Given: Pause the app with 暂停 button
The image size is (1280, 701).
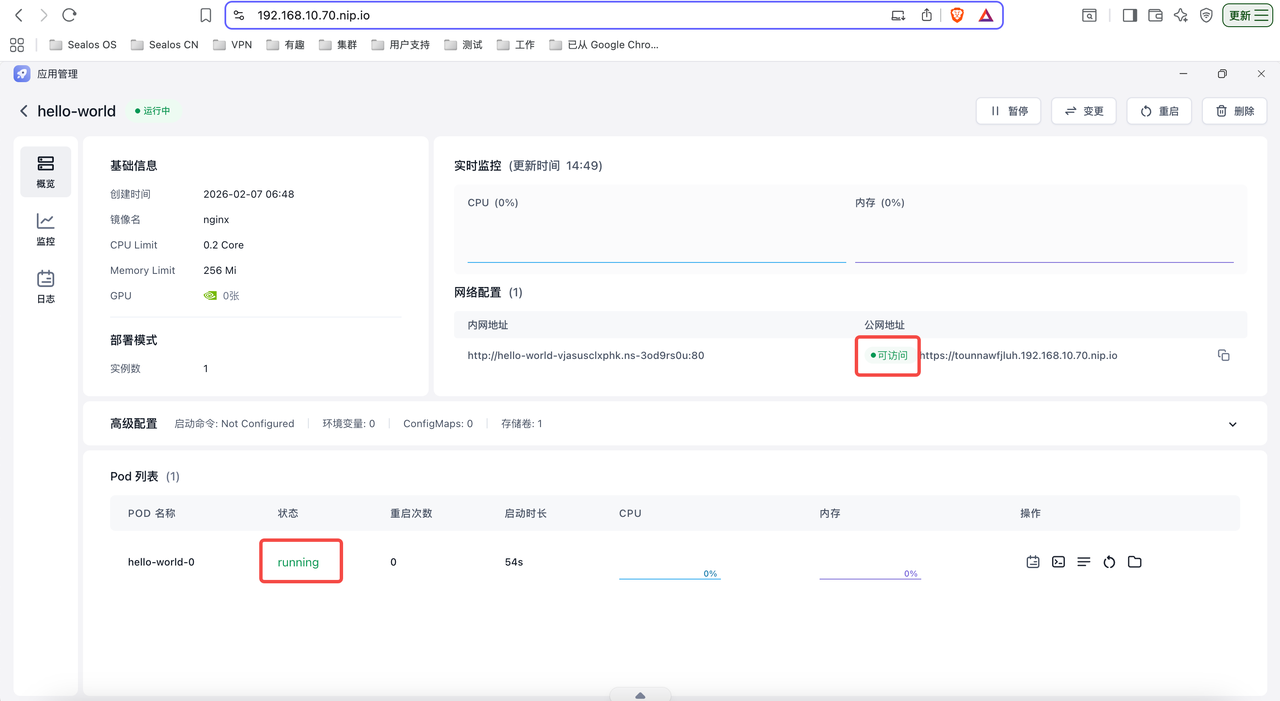Looking at the screenshot, I should (1008, 111).
